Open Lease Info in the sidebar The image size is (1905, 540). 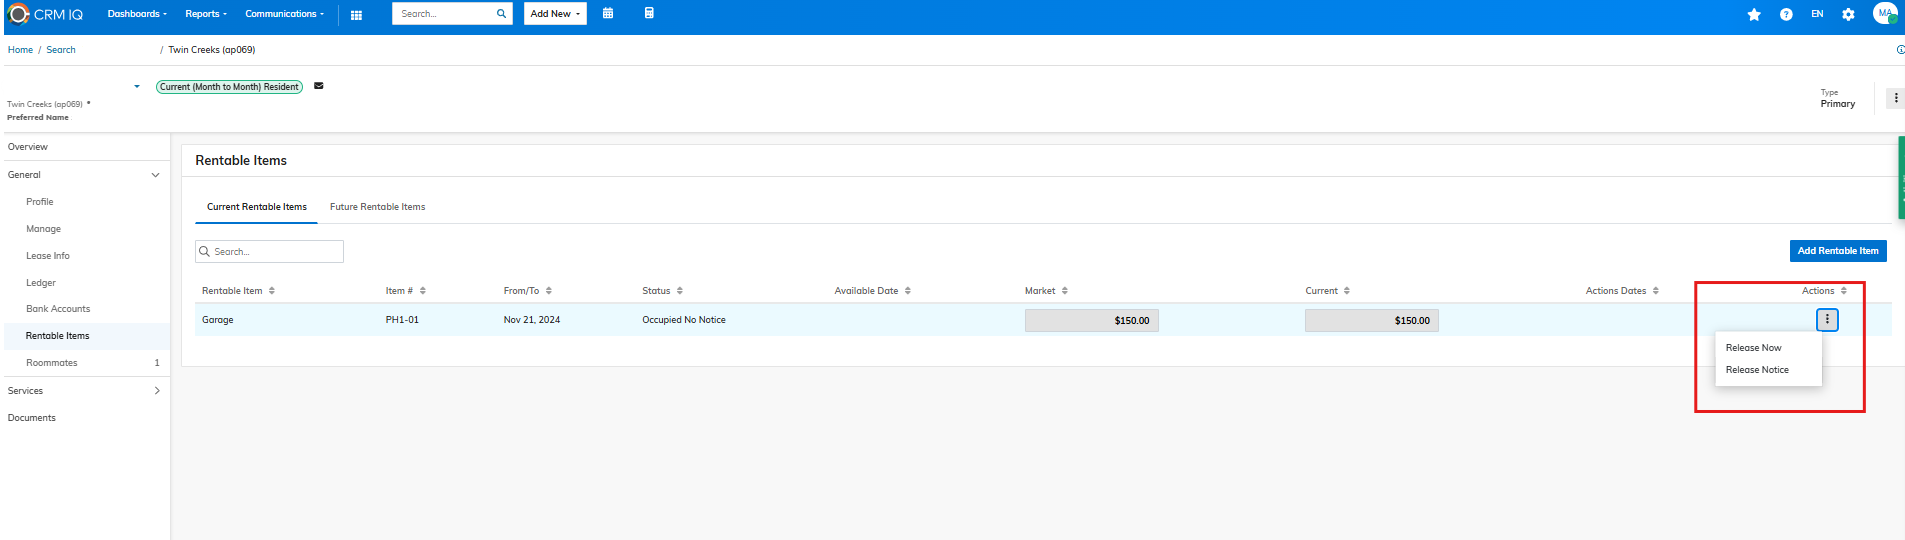48,256
